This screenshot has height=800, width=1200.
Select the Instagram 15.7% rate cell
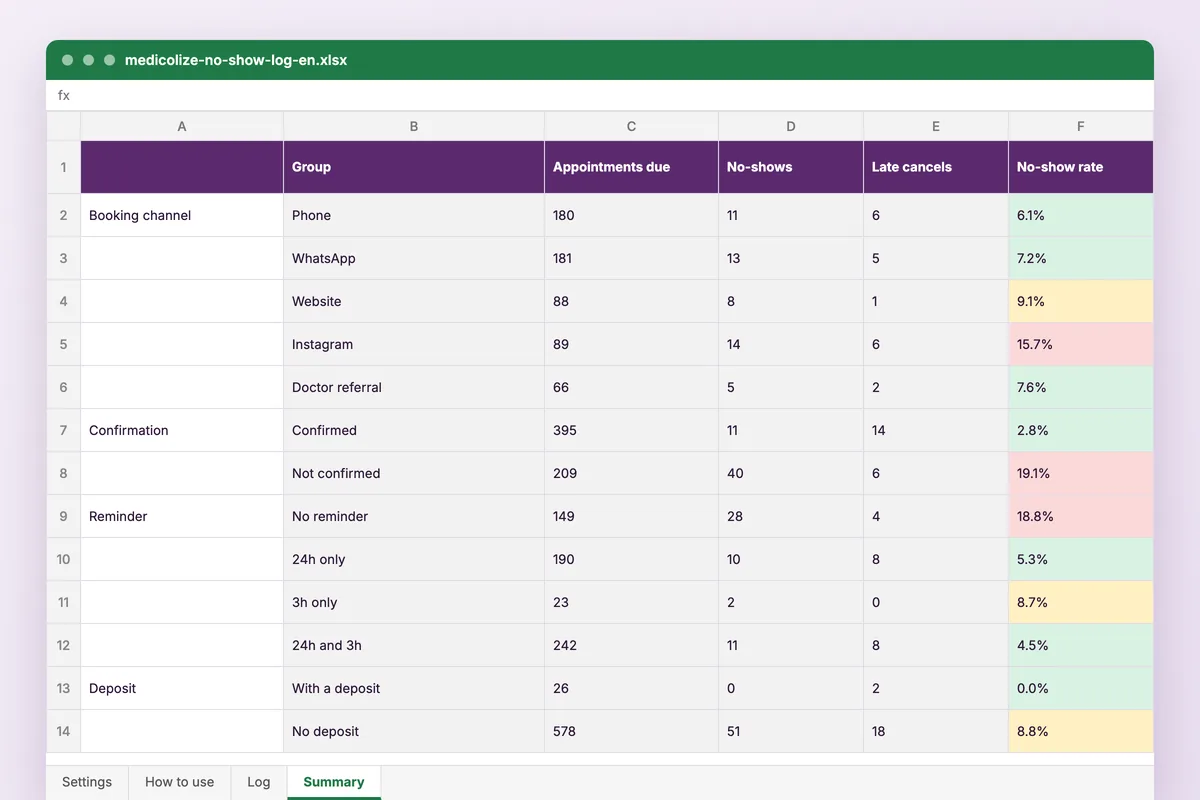coord(1081,344)
